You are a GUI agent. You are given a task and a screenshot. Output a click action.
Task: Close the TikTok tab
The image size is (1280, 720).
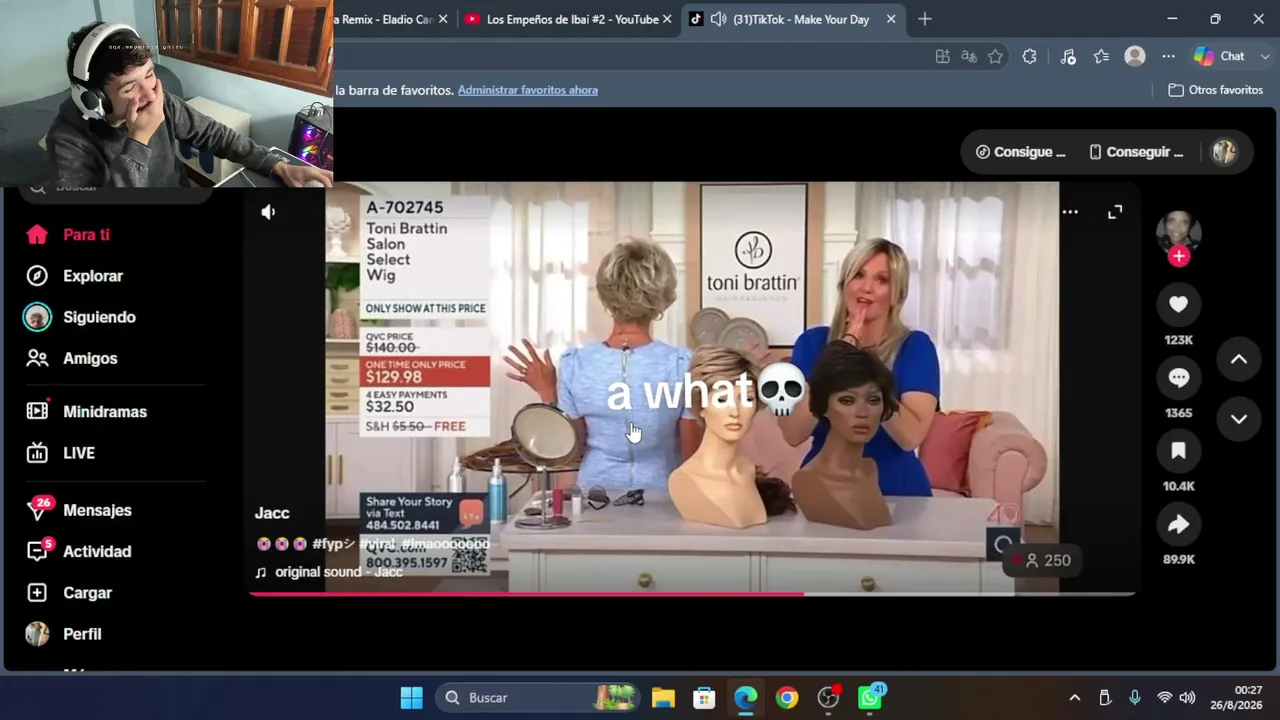pyautogui.click(x=891, y=19)
